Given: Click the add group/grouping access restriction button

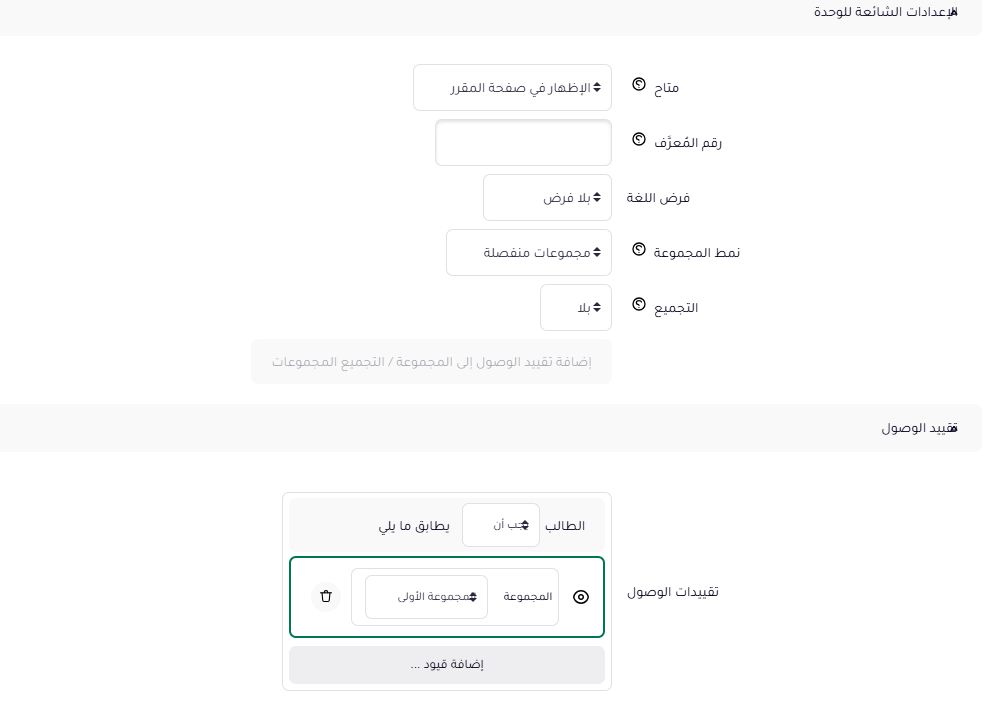Looking at the screenshot, I should click(431, 361).
